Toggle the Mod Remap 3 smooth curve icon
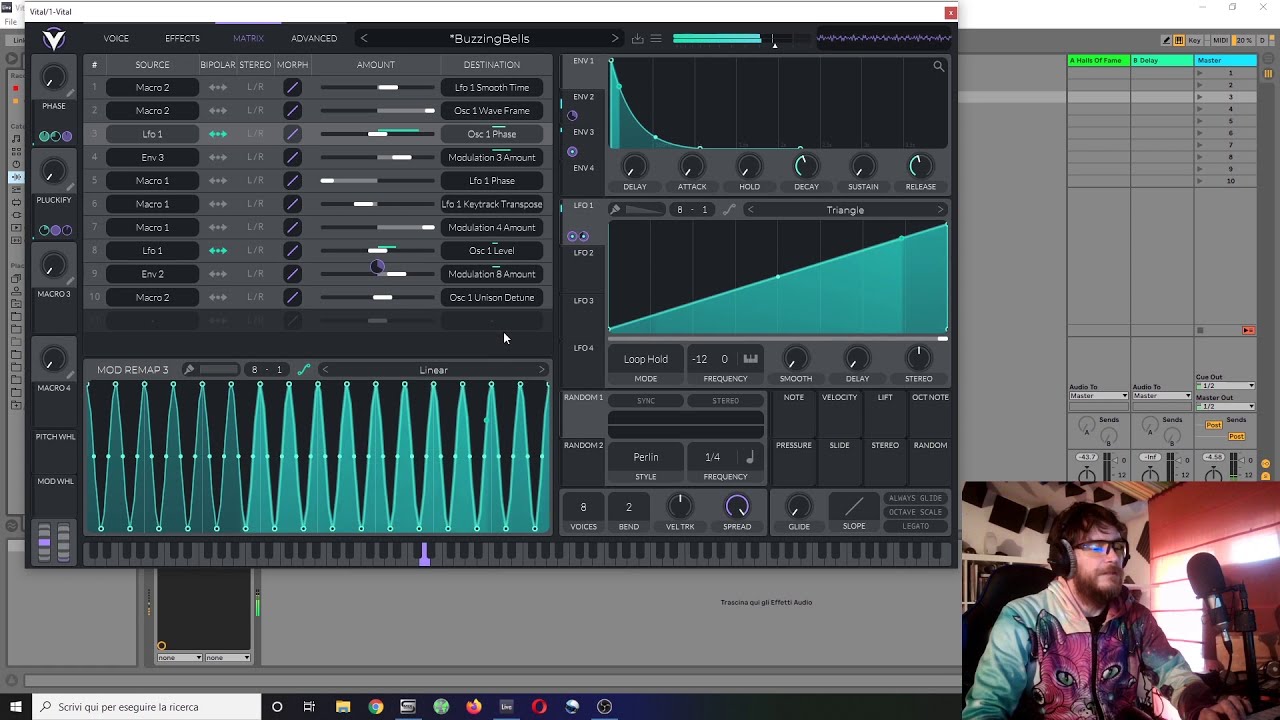Image resolution: width=1280 pixels, height=720 pixels. [x=303, y=370]
